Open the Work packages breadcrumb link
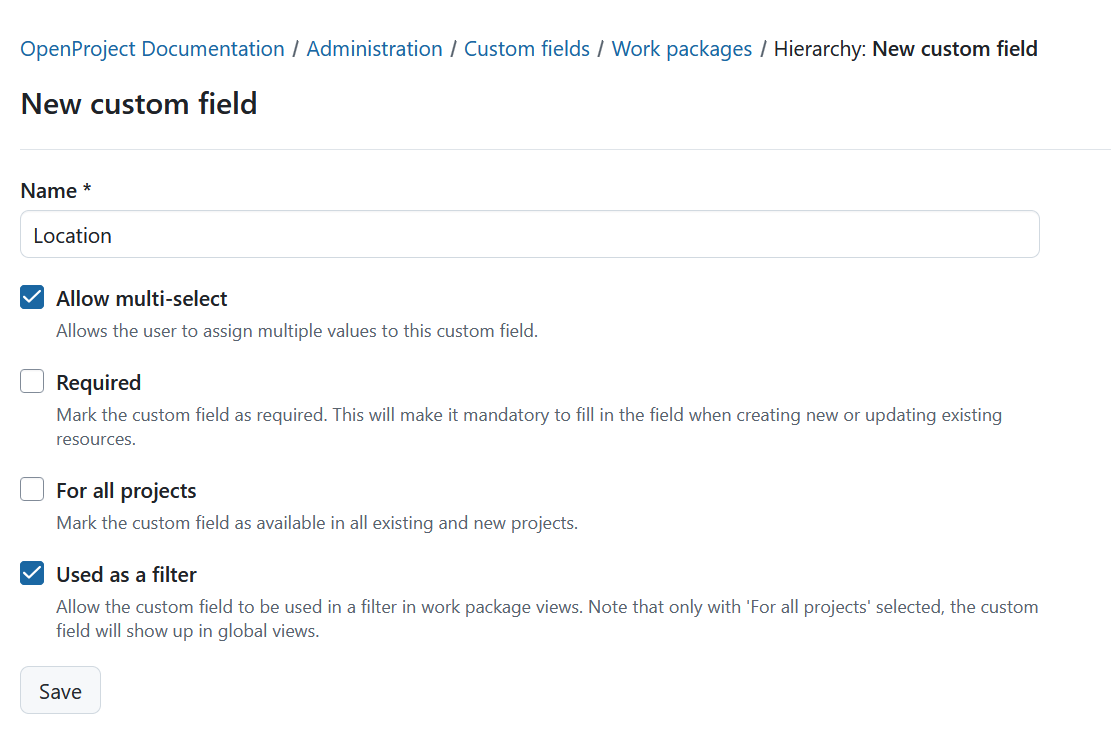This screenshot has width=1111, height=742. click(x=681, y=48)
